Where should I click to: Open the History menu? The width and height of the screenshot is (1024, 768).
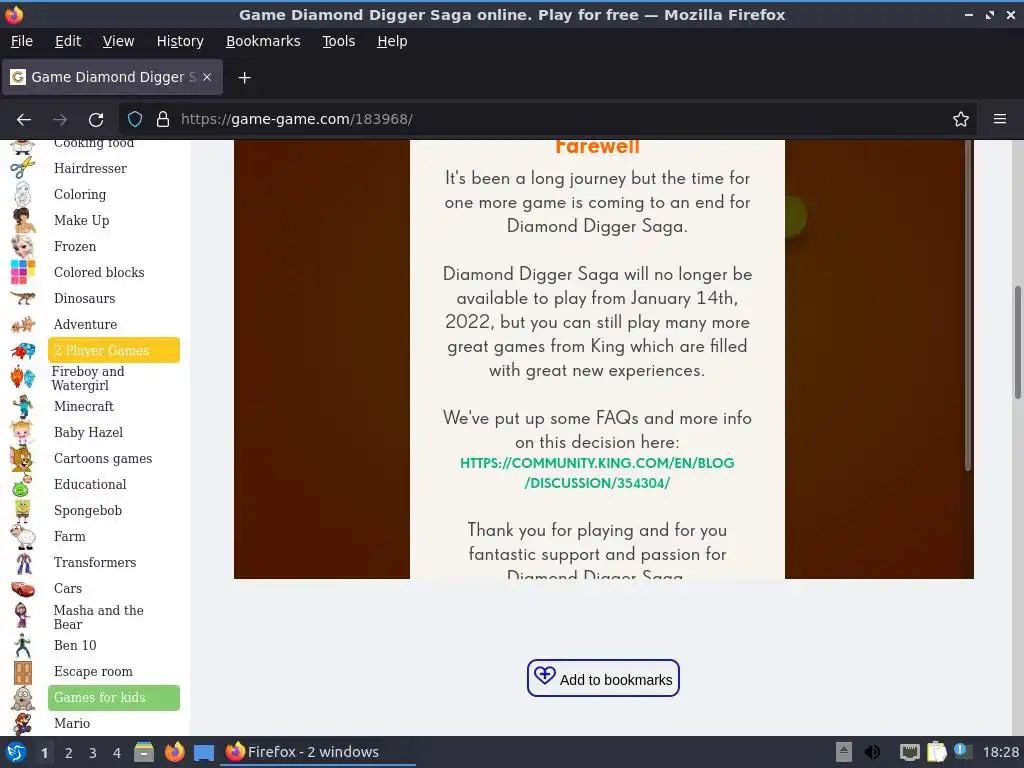pyautogui.click(x=180, y=41)
